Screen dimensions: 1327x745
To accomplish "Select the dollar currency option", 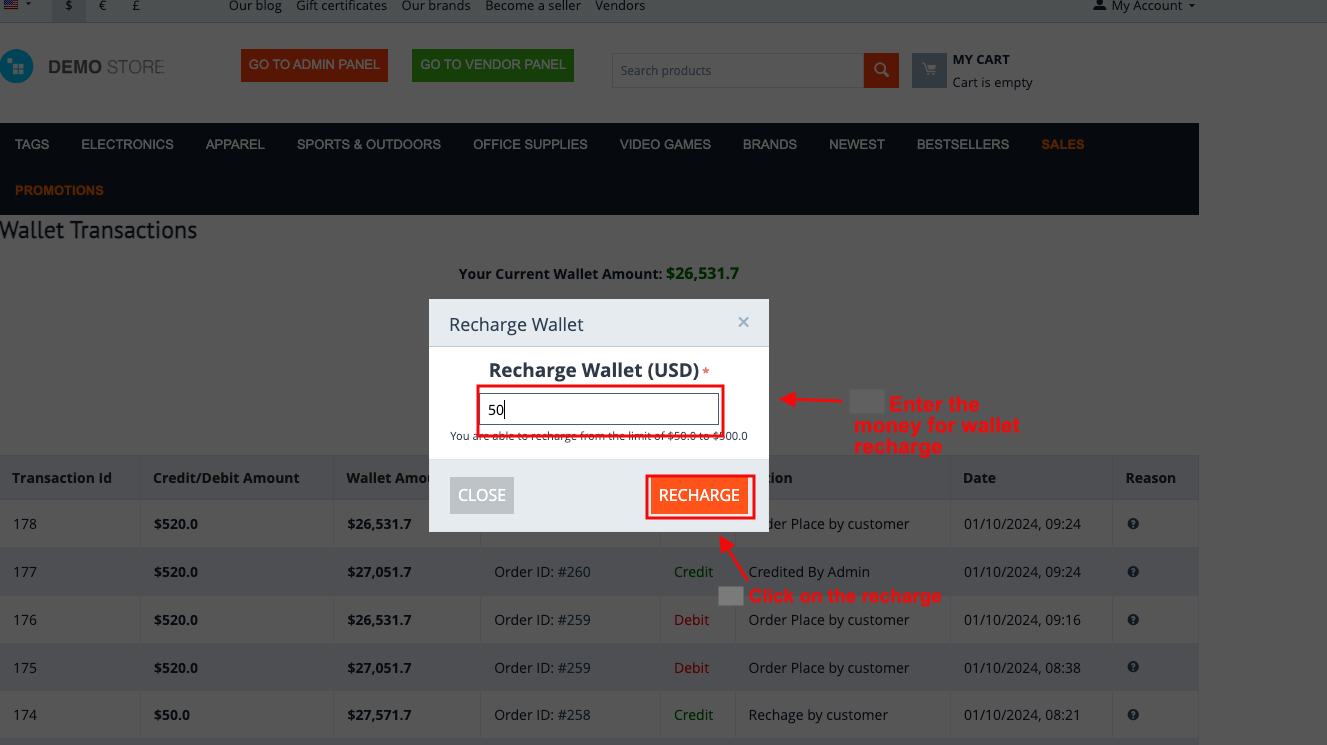I will [69, 6].
